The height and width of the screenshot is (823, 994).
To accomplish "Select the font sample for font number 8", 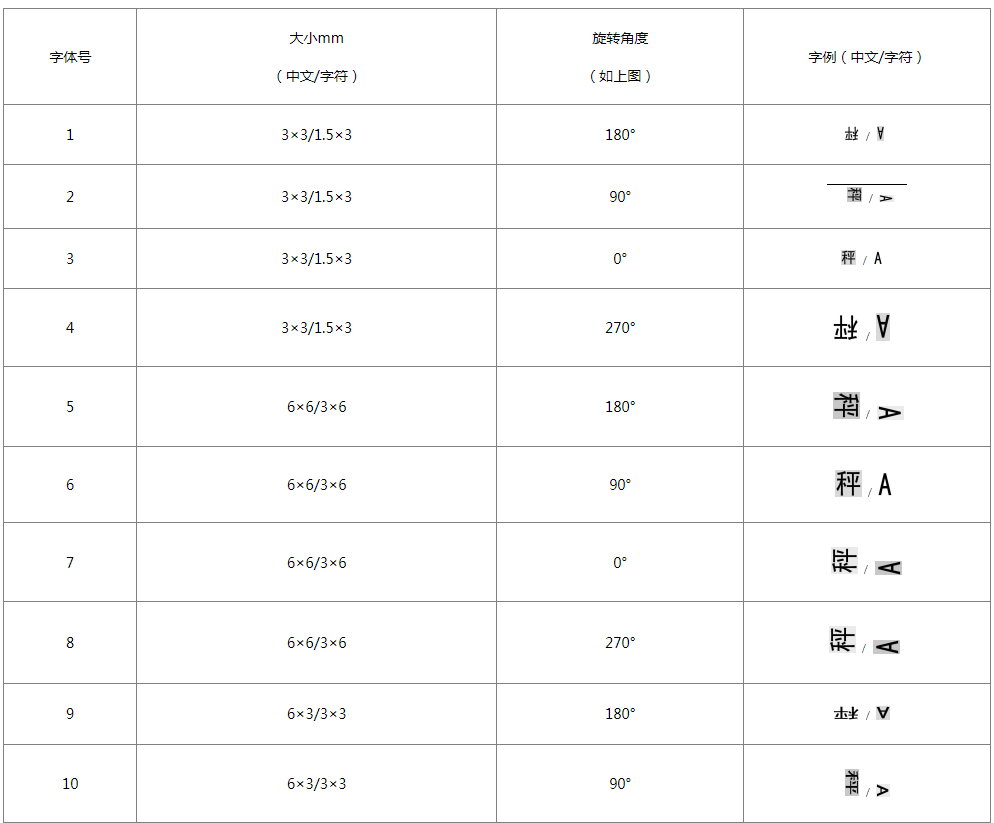I will pyautogui.click(x=865, y=642).
